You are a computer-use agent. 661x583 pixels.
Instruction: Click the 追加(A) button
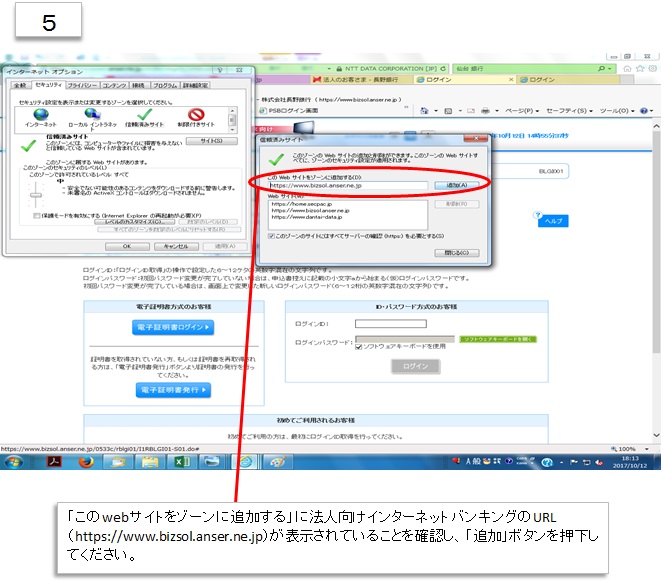[457, 185]
